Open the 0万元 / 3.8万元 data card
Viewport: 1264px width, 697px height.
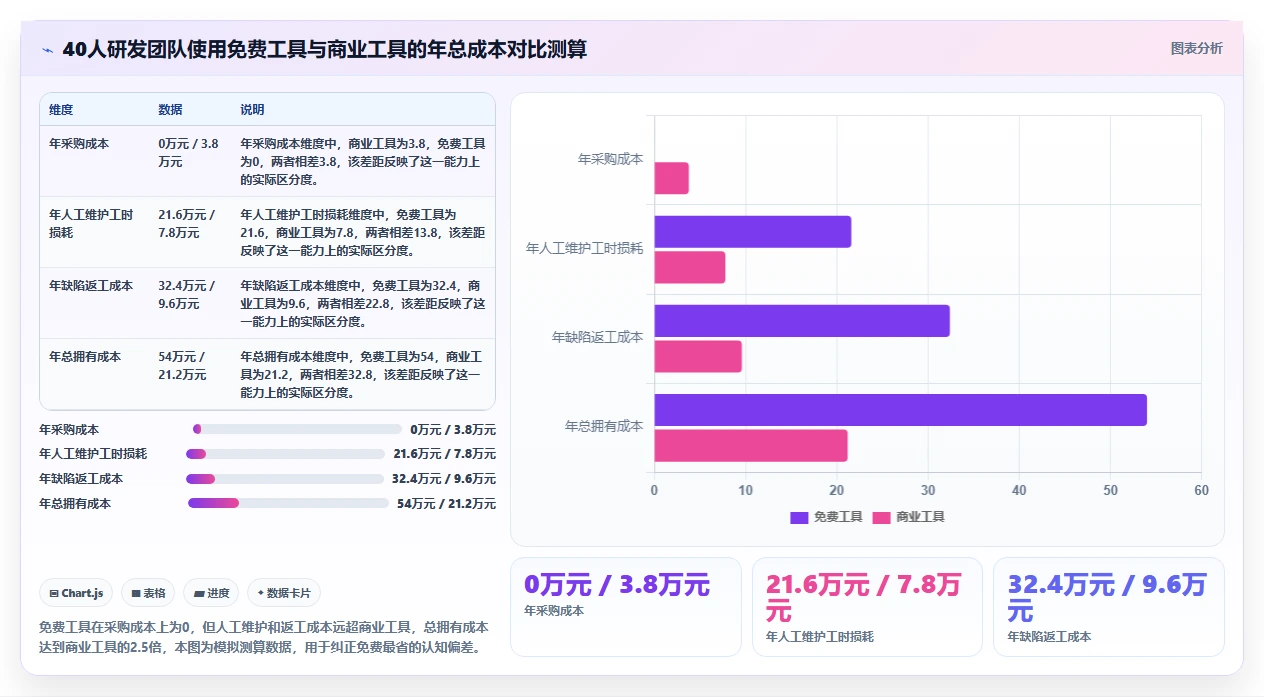click(x=626, y=607)
